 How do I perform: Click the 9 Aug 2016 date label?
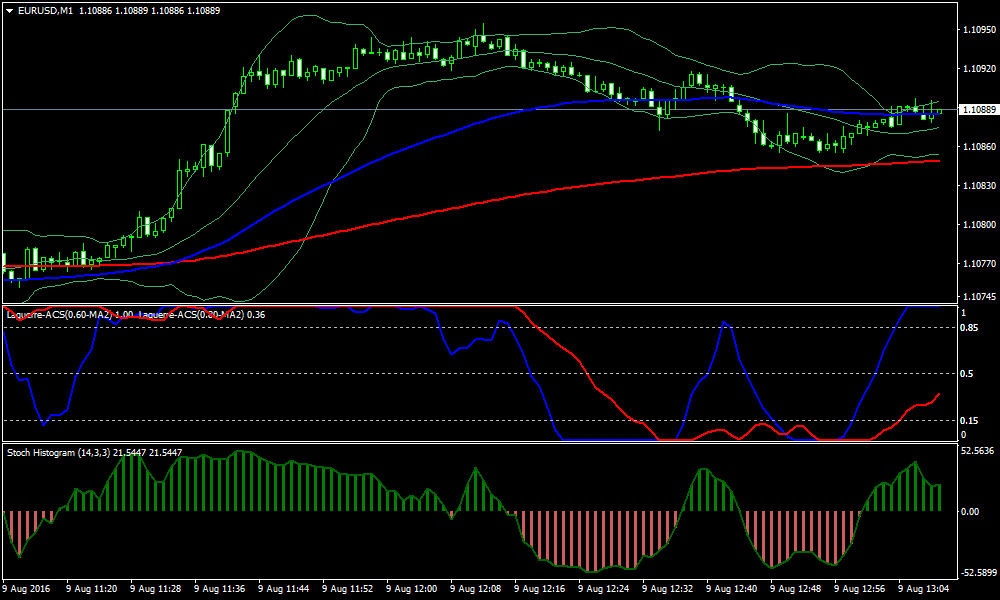point(27,589)
